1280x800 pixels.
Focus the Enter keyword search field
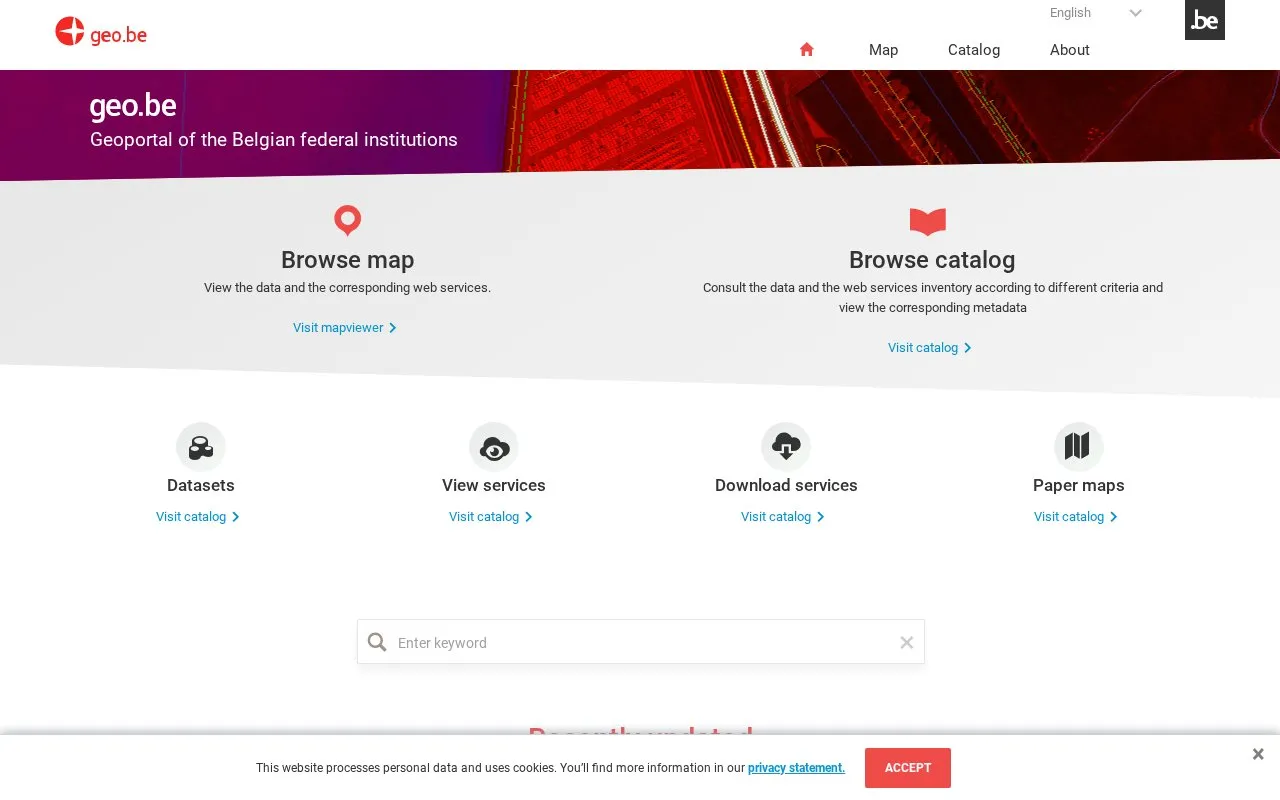pyautogui.click(x=641, y=642)
